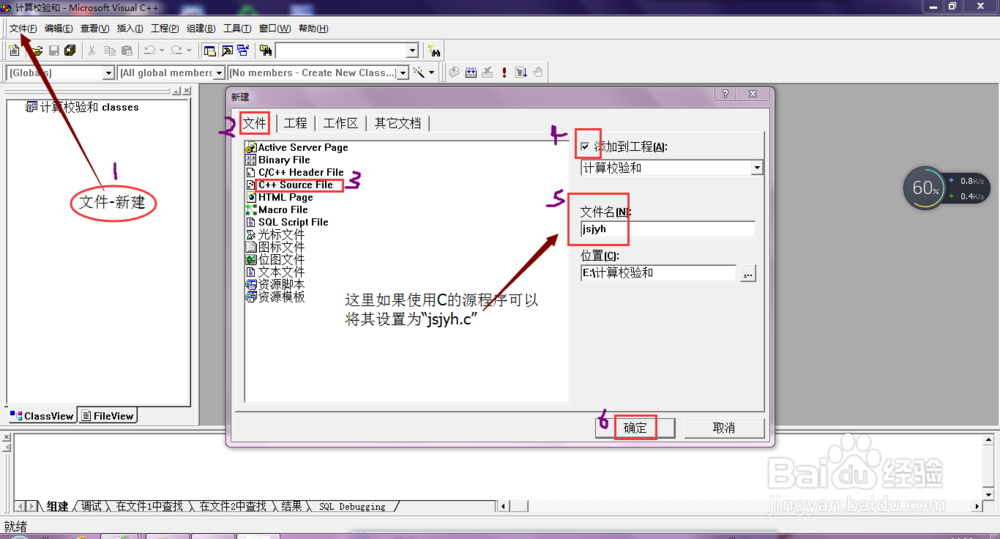Click the Redo arrow icon

tap(177, 50)
